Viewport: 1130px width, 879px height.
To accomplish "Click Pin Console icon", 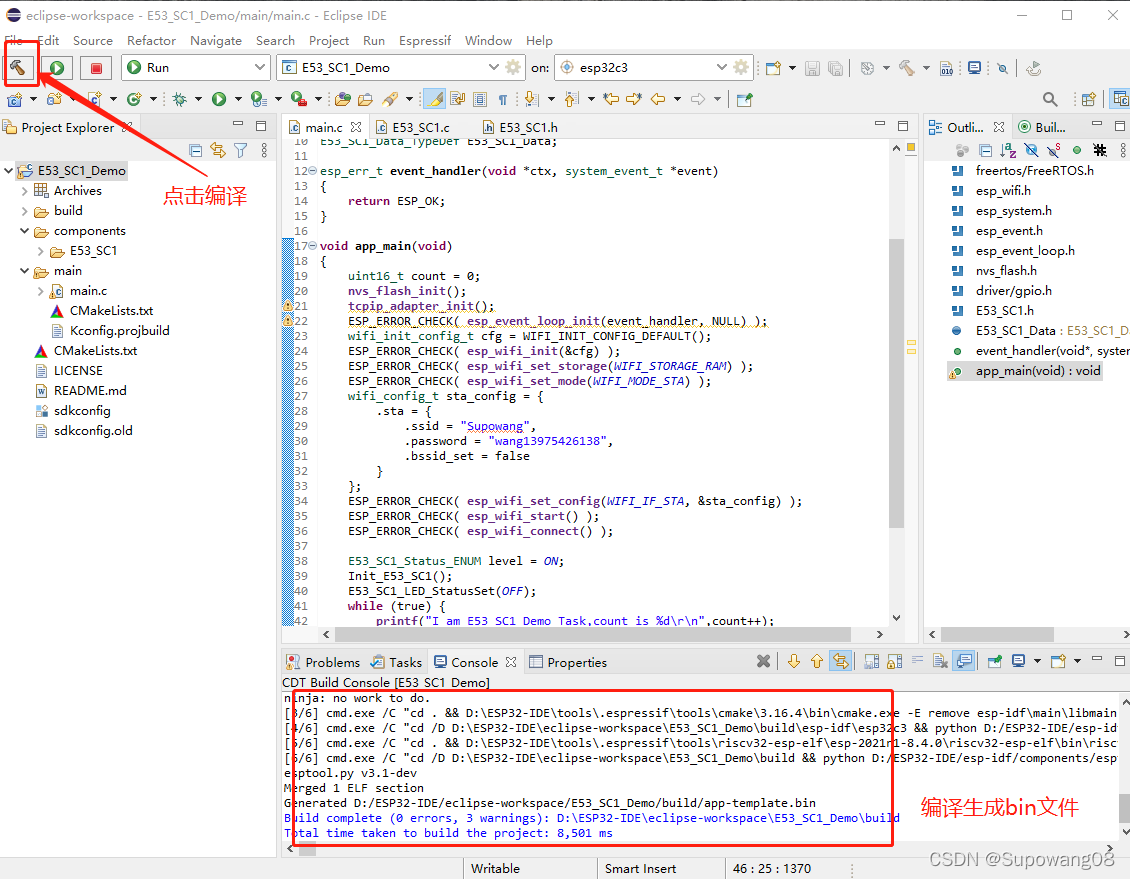I will click(x=995, y=661).
